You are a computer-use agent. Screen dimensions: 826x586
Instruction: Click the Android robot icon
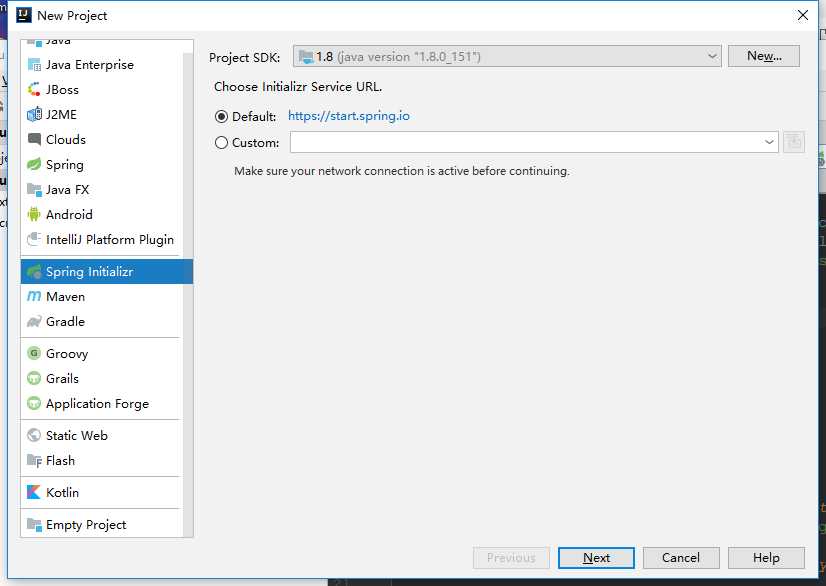[34, 214]
